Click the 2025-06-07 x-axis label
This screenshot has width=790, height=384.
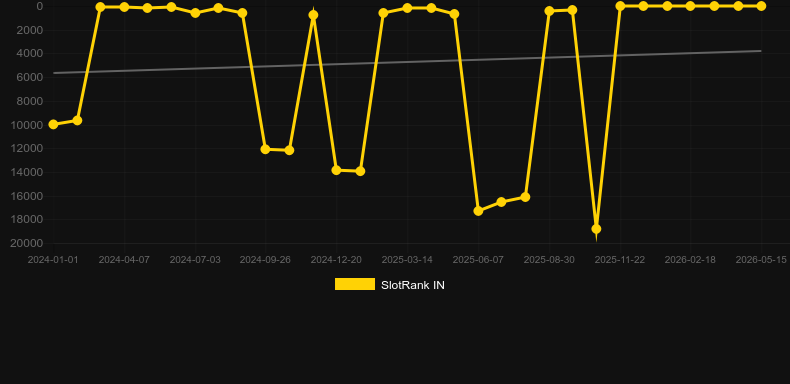click(478, 260)
